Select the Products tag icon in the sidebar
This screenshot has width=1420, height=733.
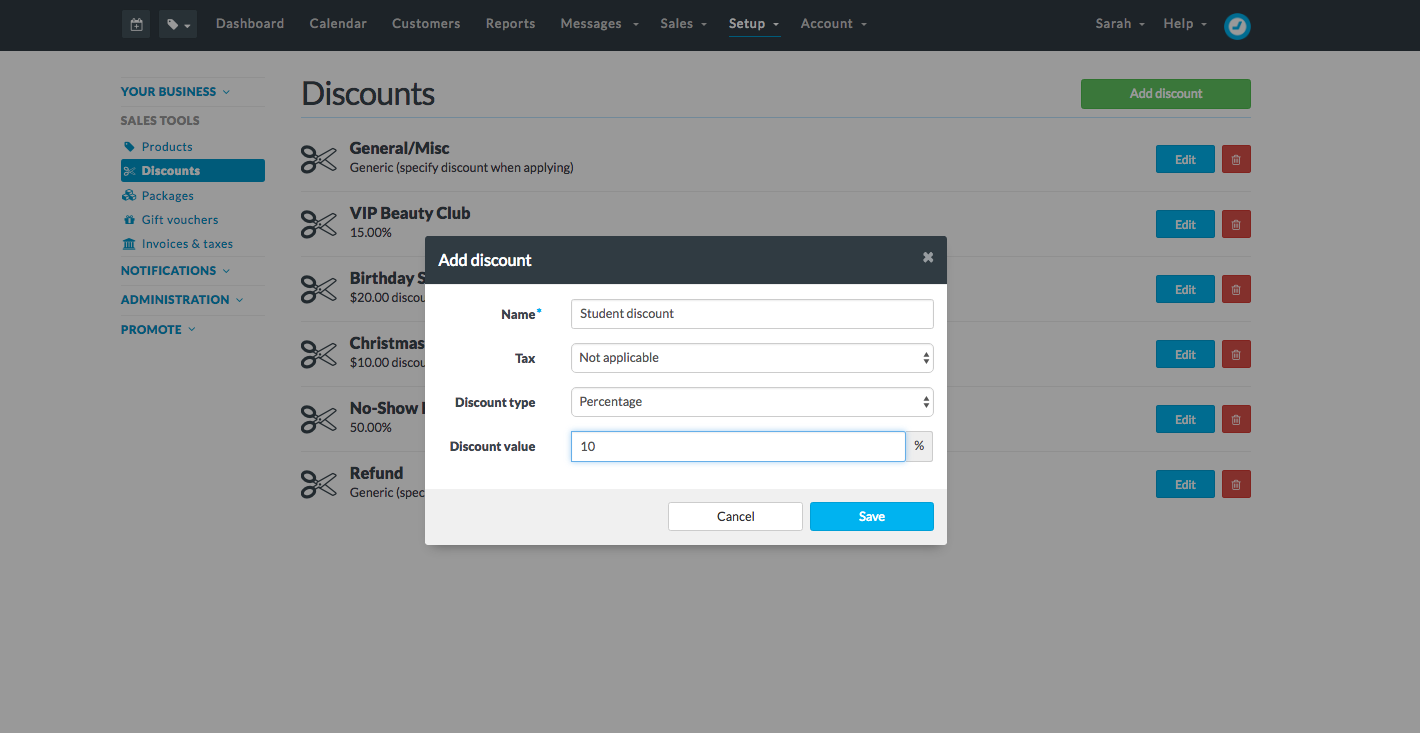131,146
